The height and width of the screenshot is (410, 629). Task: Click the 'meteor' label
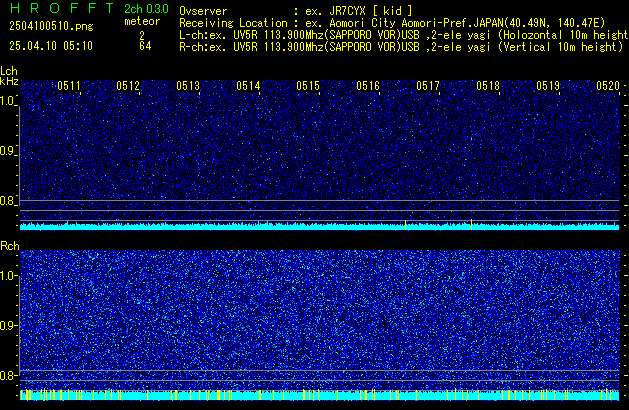(x=142, y=21)
